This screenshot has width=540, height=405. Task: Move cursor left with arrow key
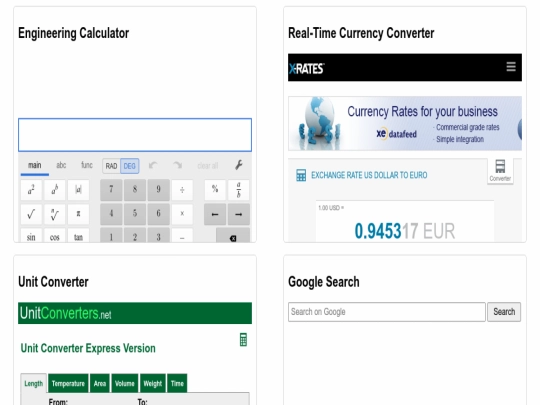click(x=215, y=214)
